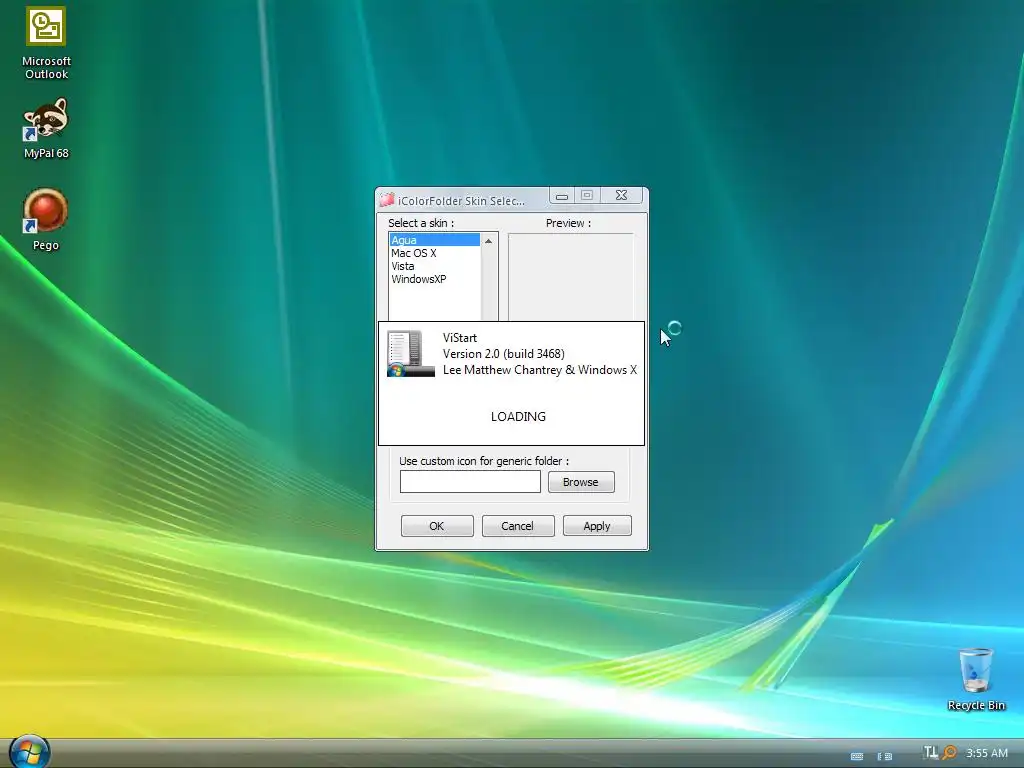
Task: Click the ViStart splash logo icon
Action: (x=410, y=353)
